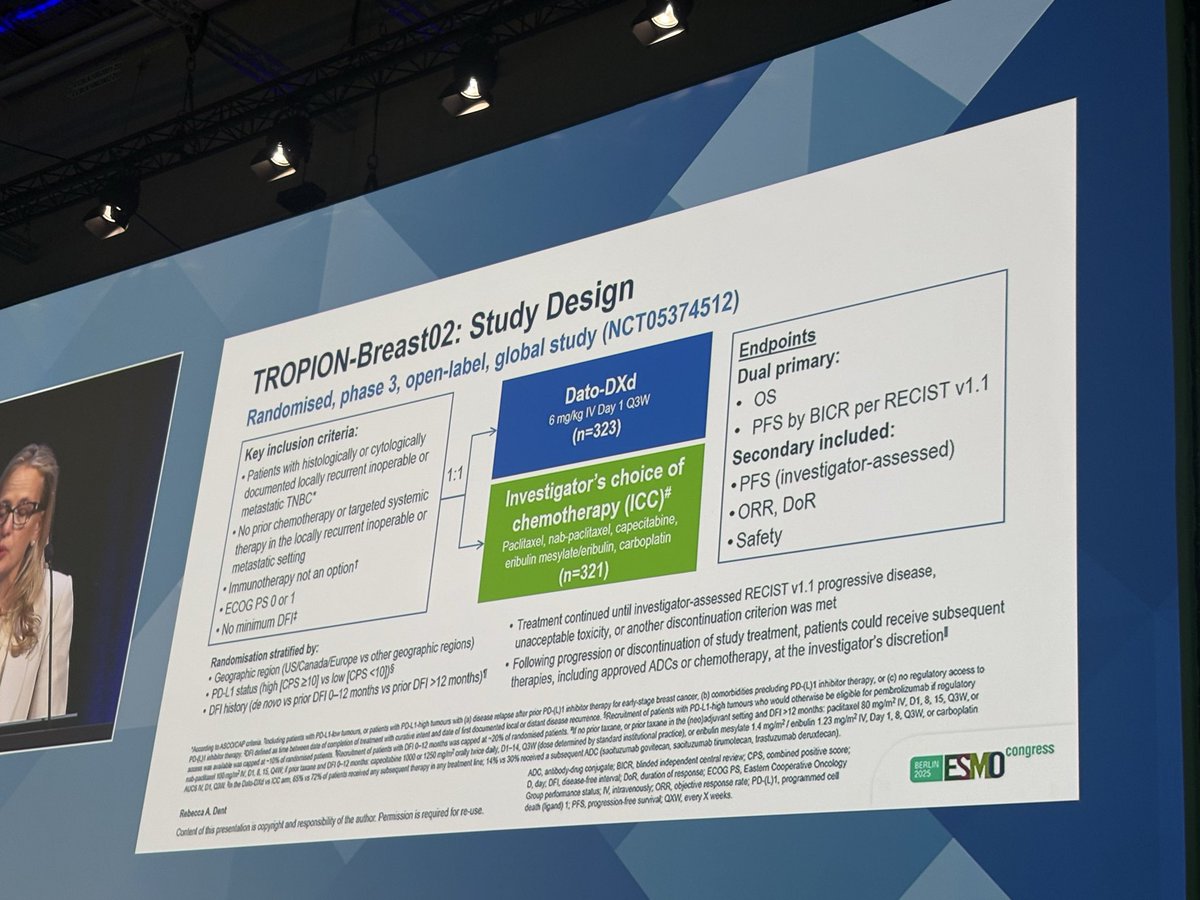The width and height of the screenshot is (1200, 900).
Task: Click the 'Dual primary:' label
Action: 788,365
